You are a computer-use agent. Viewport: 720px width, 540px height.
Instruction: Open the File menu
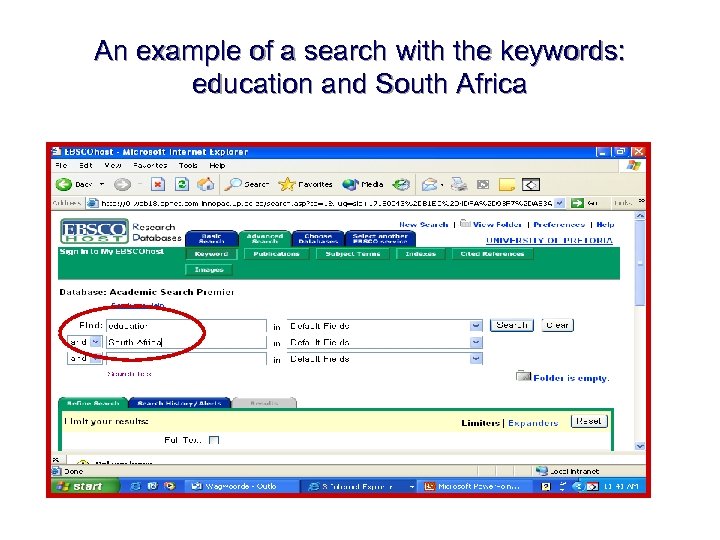coord(61,165)
